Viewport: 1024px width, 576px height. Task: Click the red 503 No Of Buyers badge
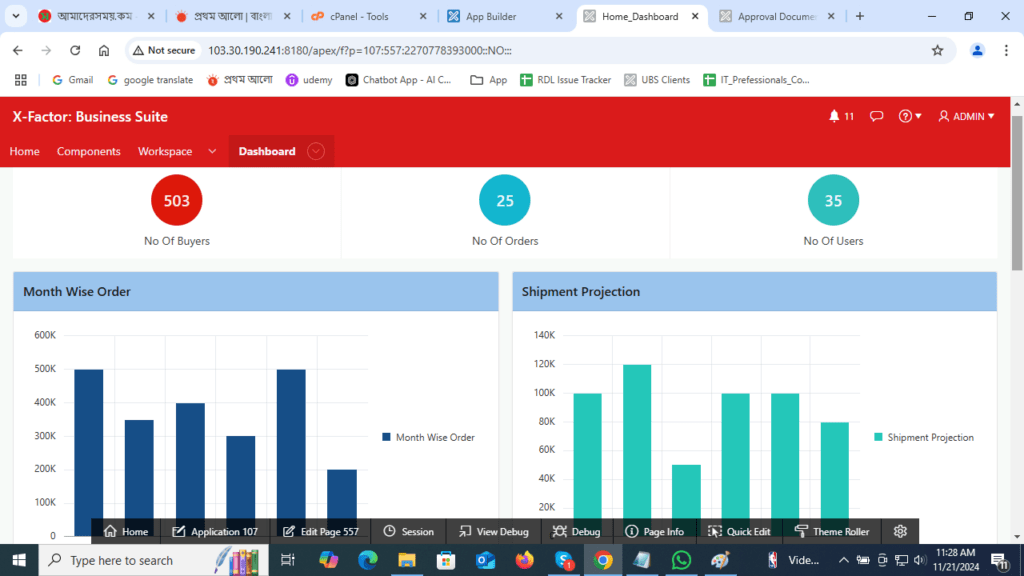pos(176,200)
